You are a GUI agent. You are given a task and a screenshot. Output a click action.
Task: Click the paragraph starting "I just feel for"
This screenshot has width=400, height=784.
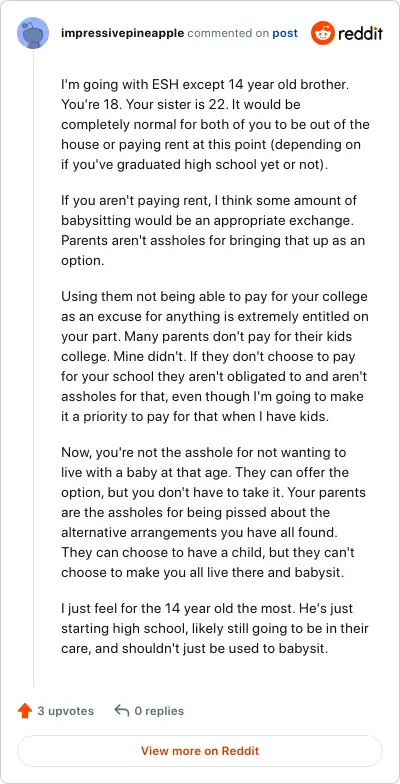pyautogui.click(x=214, y=629)
